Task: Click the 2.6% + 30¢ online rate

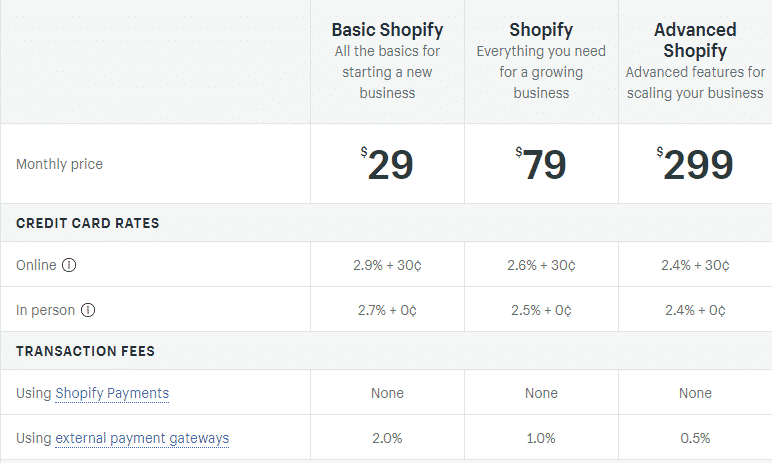Action: [541, 266]
